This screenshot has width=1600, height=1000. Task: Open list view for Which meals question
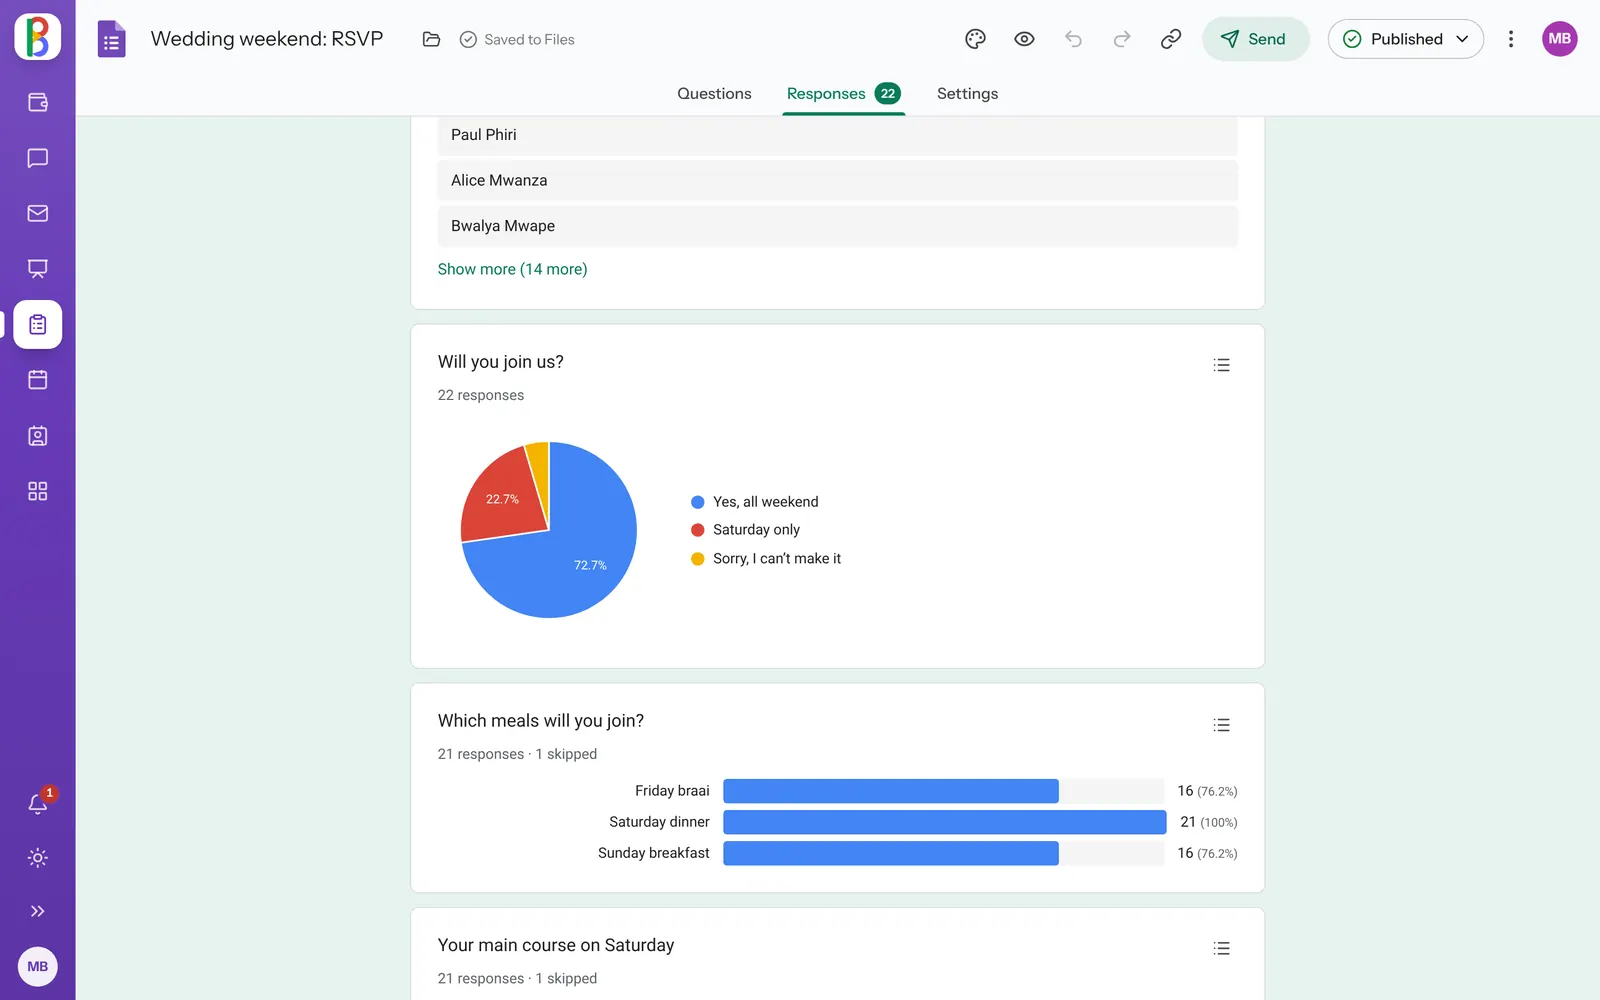coord(1221,725)
